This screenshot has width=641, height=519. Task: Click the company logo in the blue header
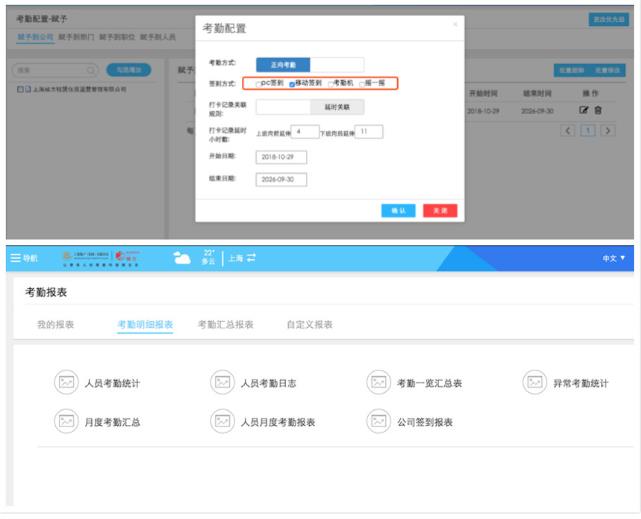pyautogui.click(x=101, y=258)
